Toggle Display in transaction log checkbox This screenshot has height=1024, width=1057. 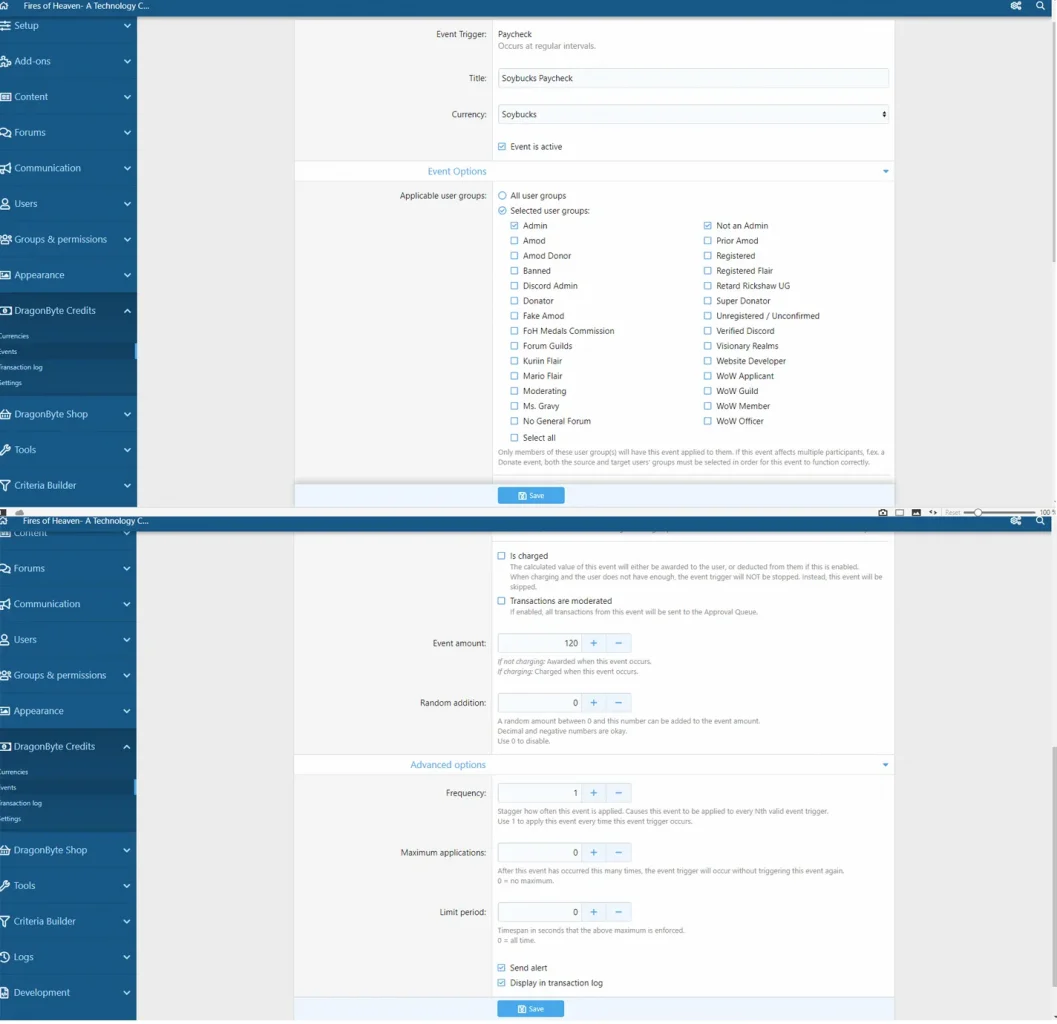point(502,984)
